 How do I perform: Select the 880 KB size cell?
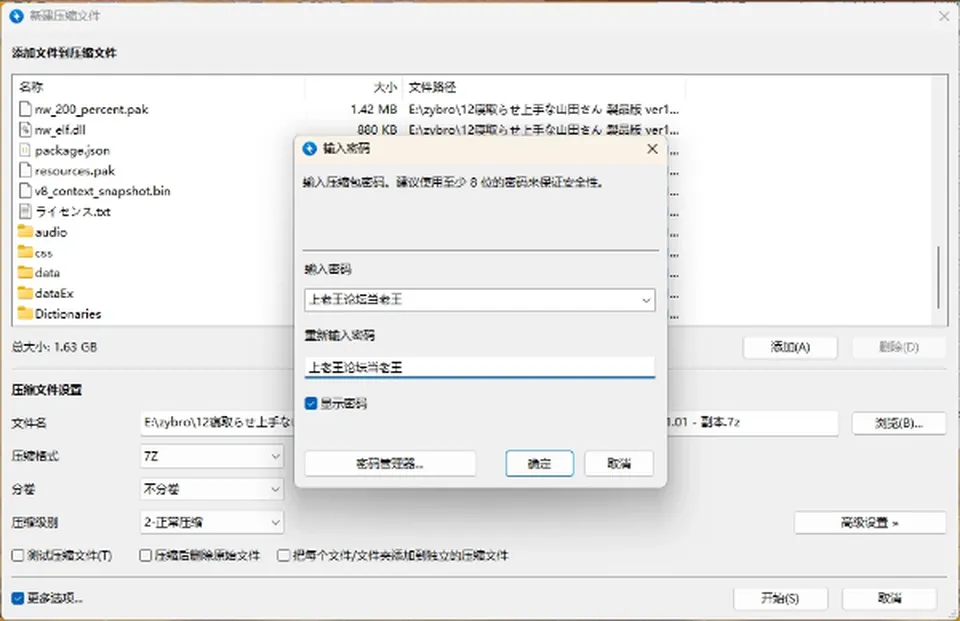coord(377,129)
